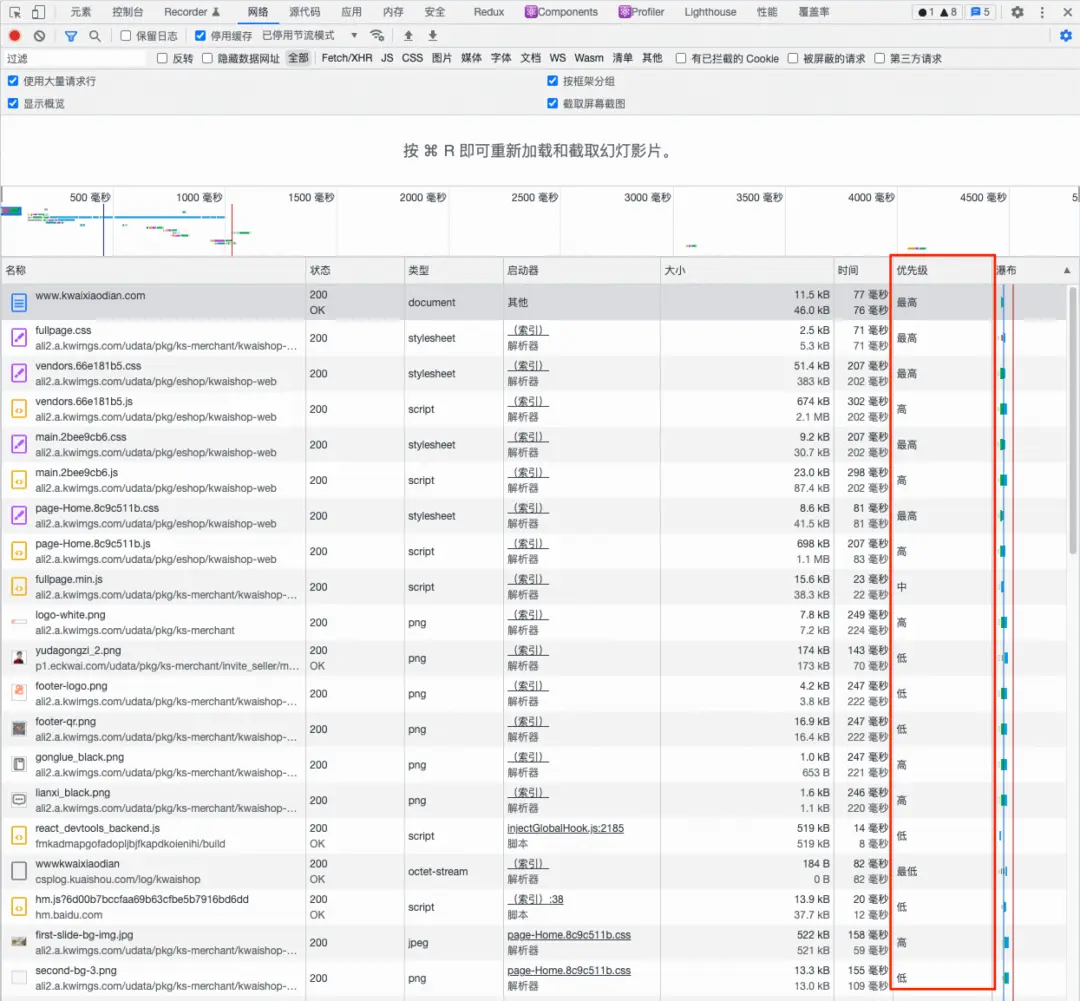Click fullpage.css stylesheet icon

coord(19,338)
